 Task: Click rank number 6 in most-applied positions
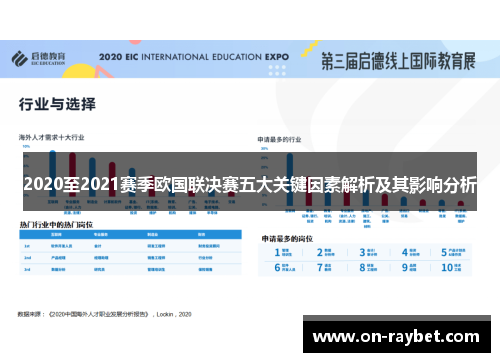[277, 267]
